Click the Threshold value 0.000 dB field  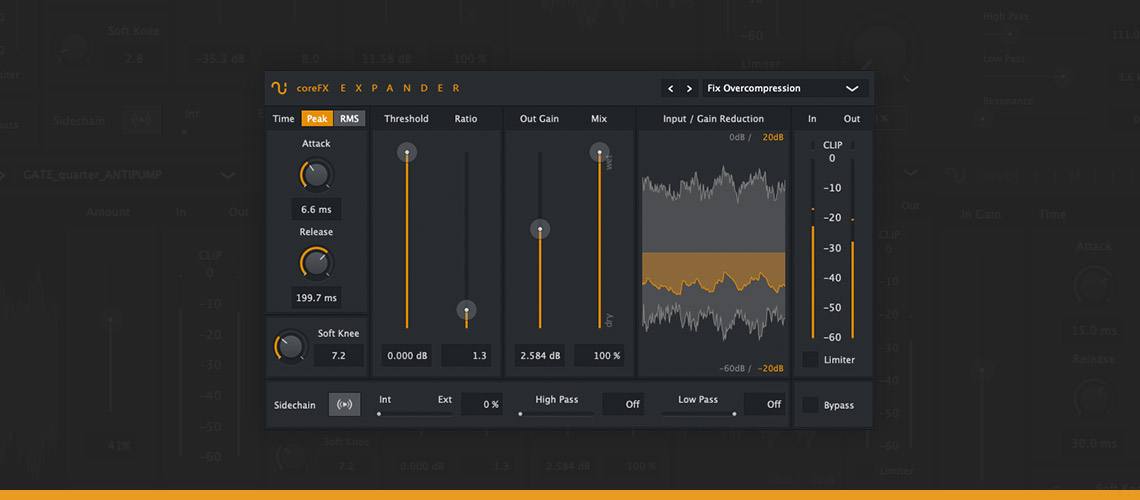(x=407, y=355)
